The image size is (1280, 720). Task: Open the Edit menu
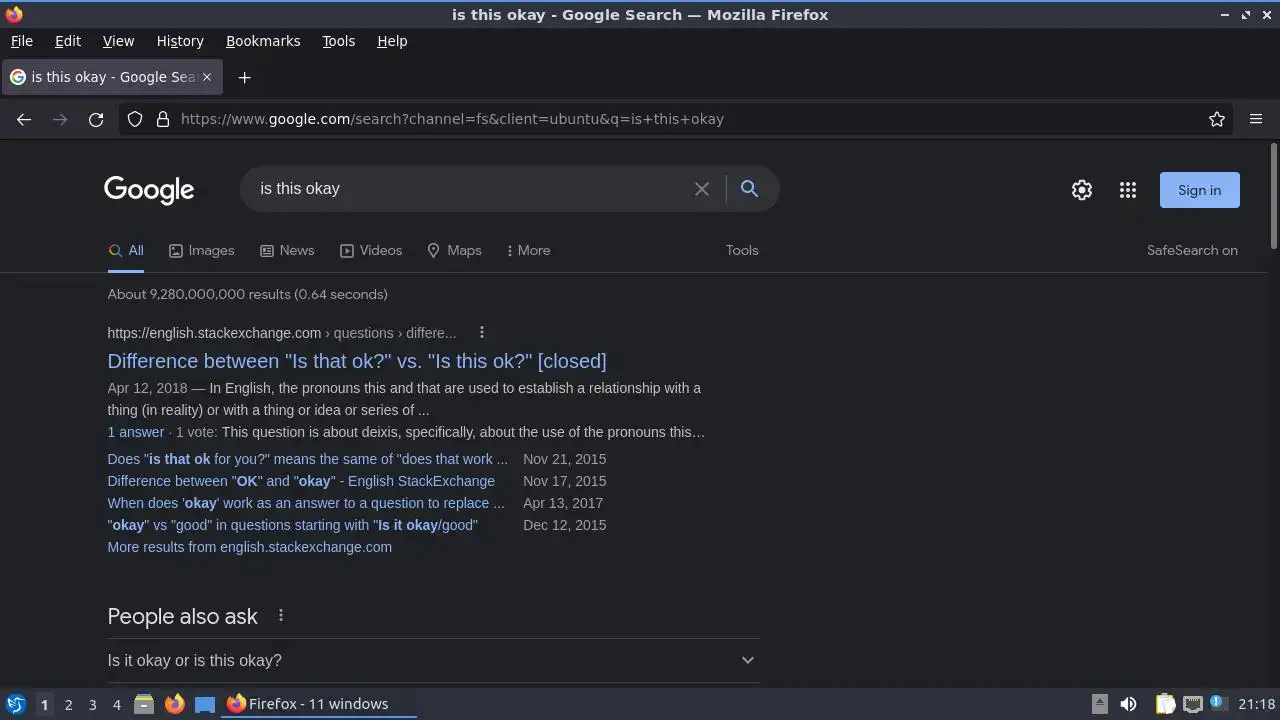(x=68, y=41)
